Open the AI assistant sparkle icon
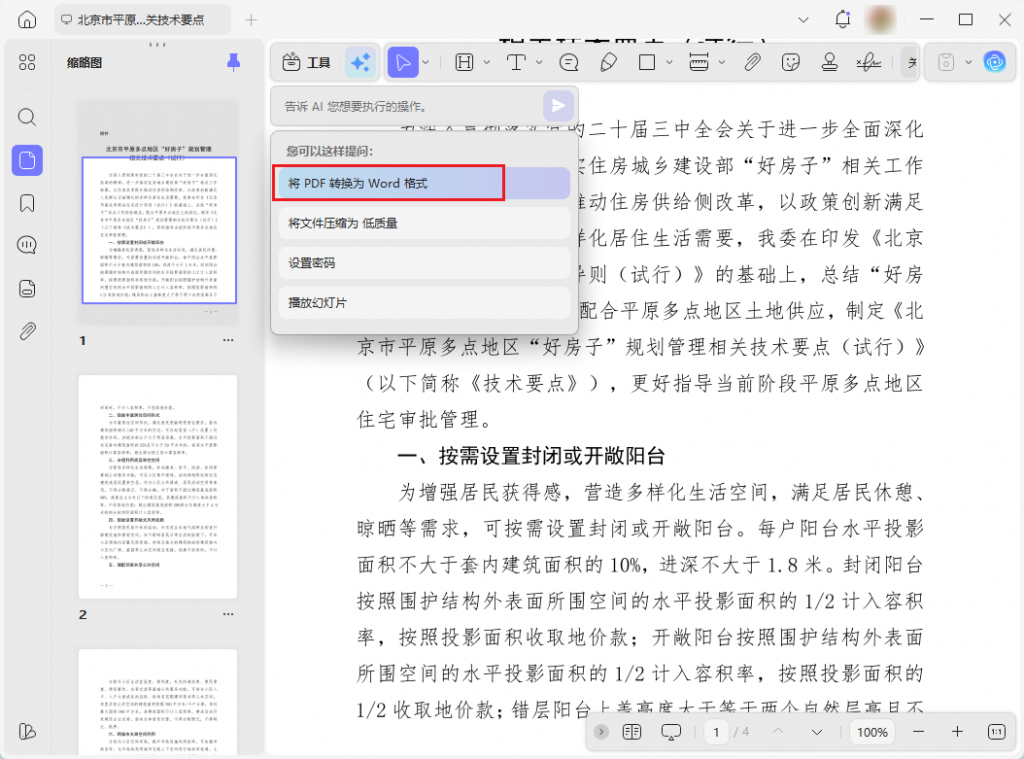 (360, 62)
